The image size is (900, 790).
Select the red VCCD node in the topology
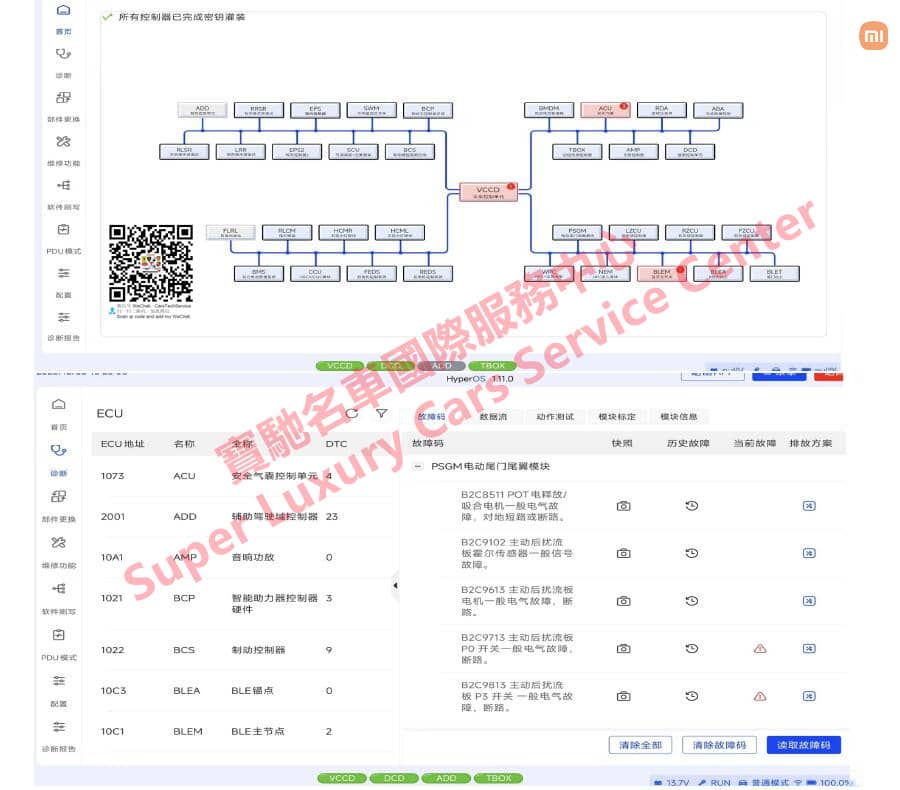click(488, 192)
